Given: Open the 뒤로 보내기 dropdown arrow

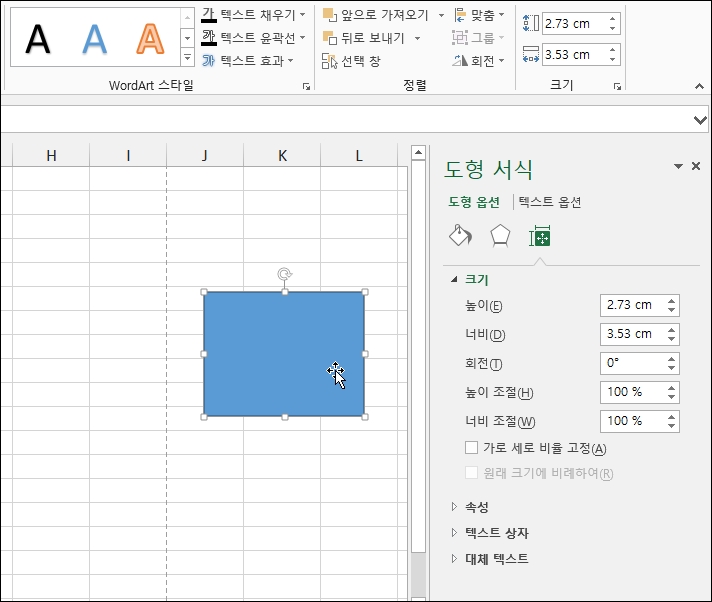Looking at the screenshot, I should click(417, 38).
